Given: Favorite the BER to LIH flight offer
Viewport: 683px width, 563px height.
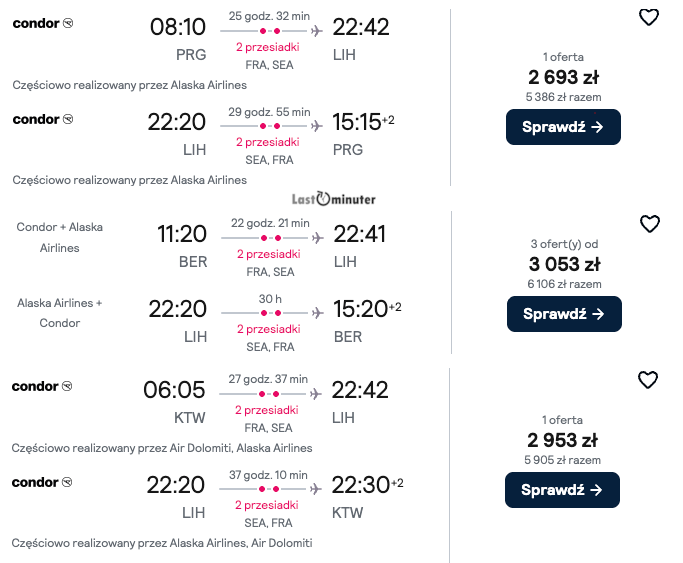Looking at the screenshot, I should point(649,223).
